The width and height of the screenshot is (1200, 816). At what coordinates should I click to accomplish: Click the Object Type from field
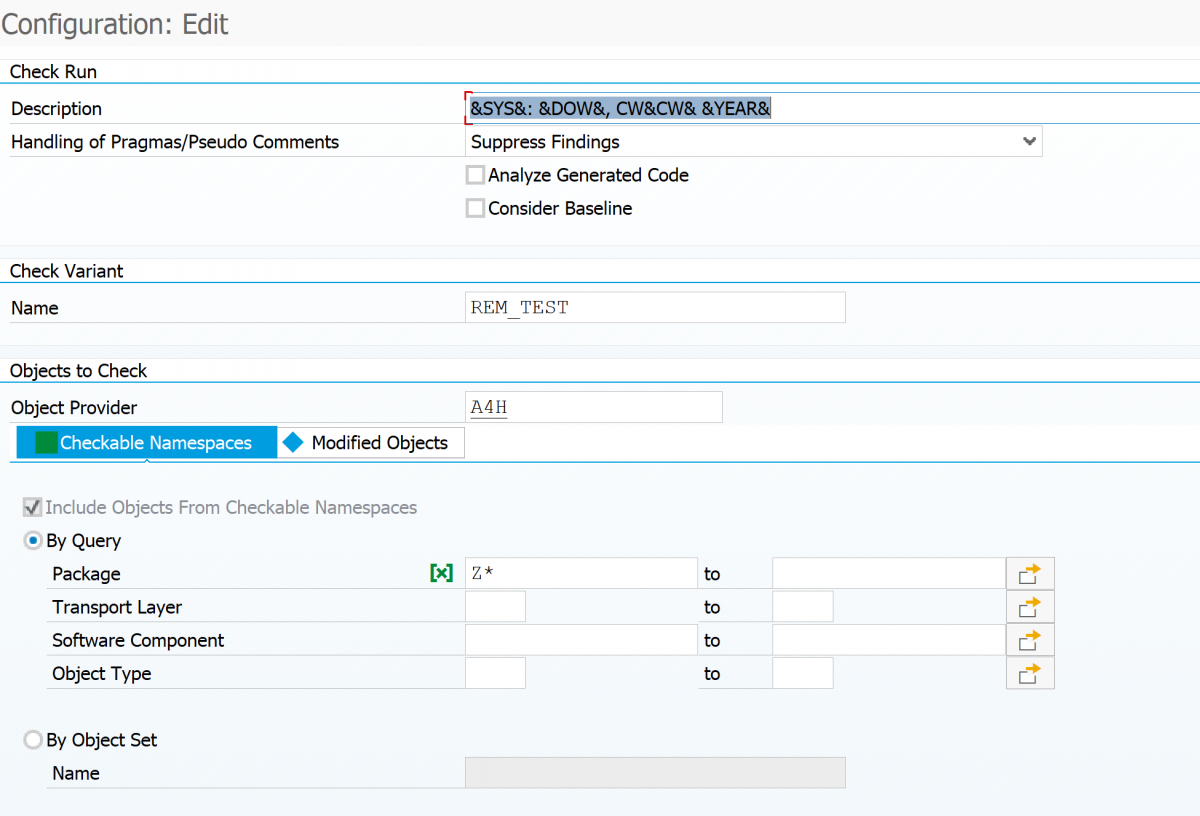pos(496,674)
